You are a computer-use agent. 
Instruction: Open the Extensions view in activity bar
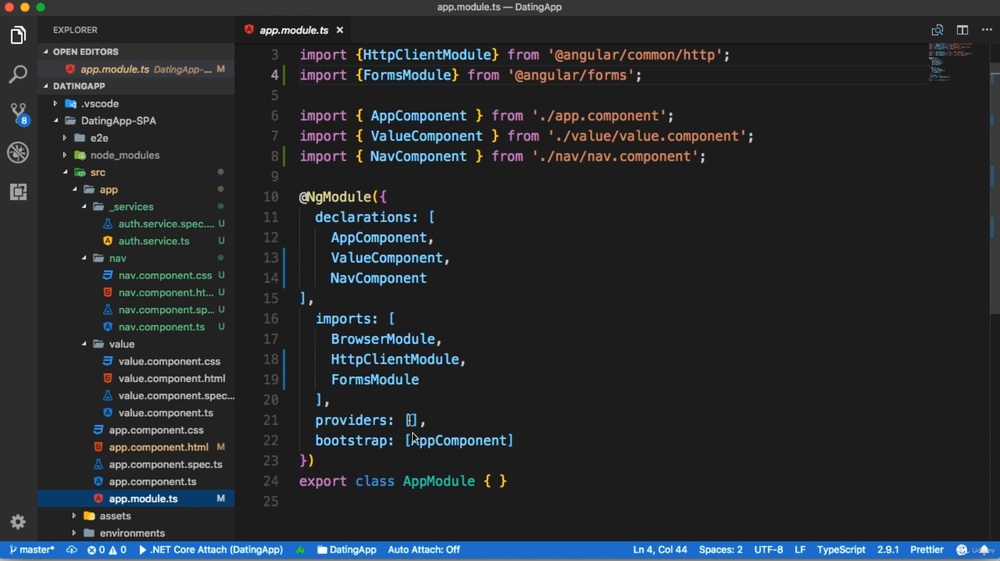pyautogui.click(x=18, y=191)
